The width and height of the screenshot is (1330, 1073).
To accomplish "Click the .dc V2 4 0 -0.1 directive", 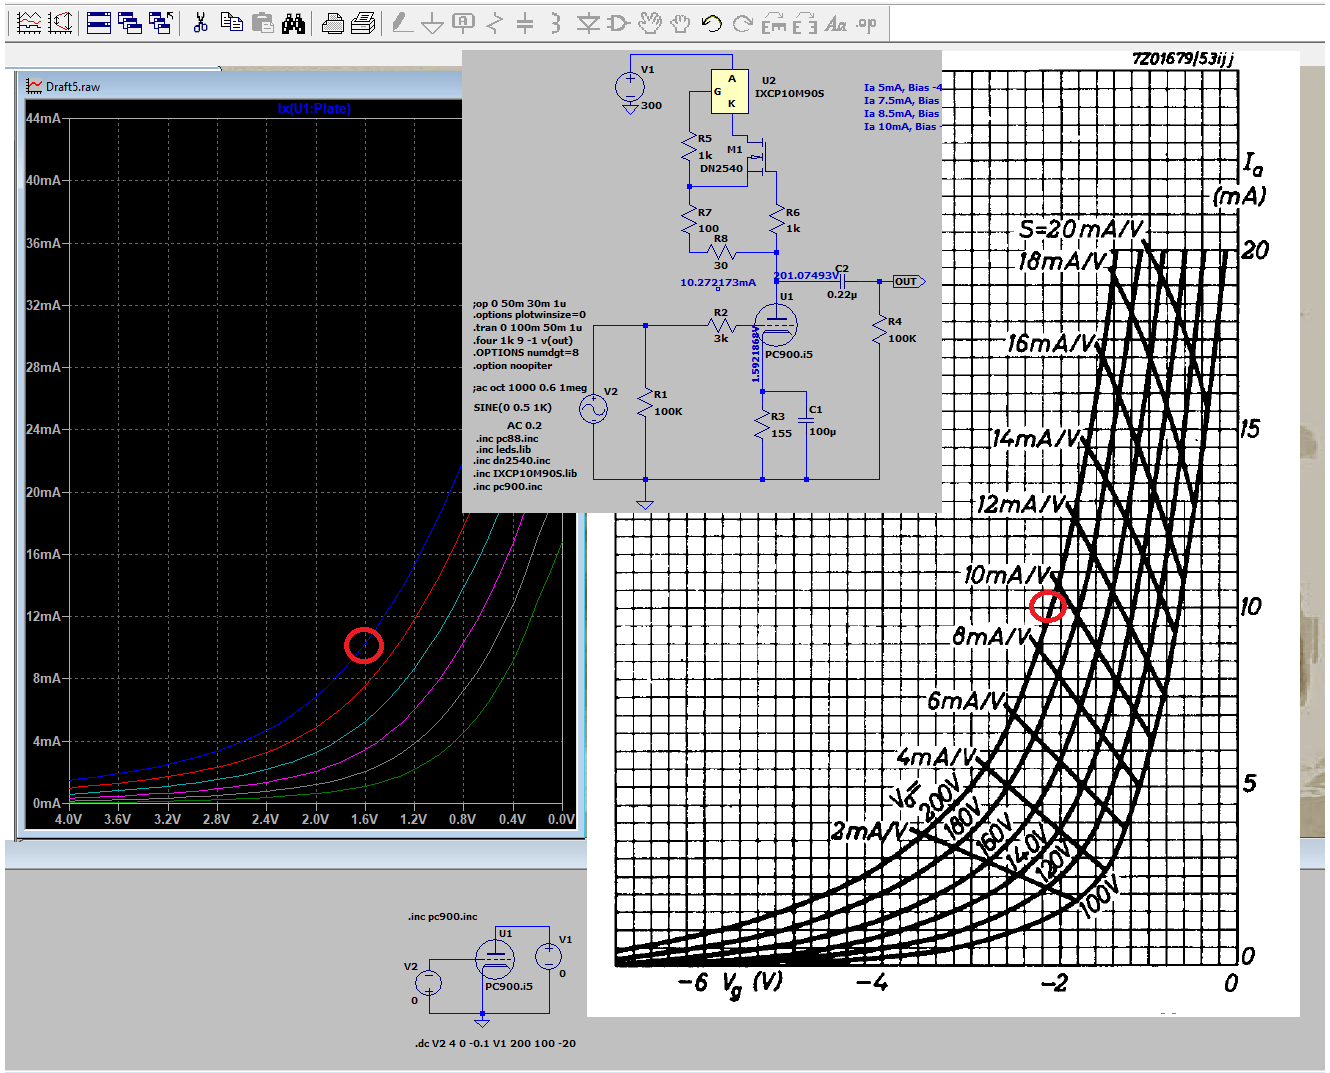I will [495, 1044].
